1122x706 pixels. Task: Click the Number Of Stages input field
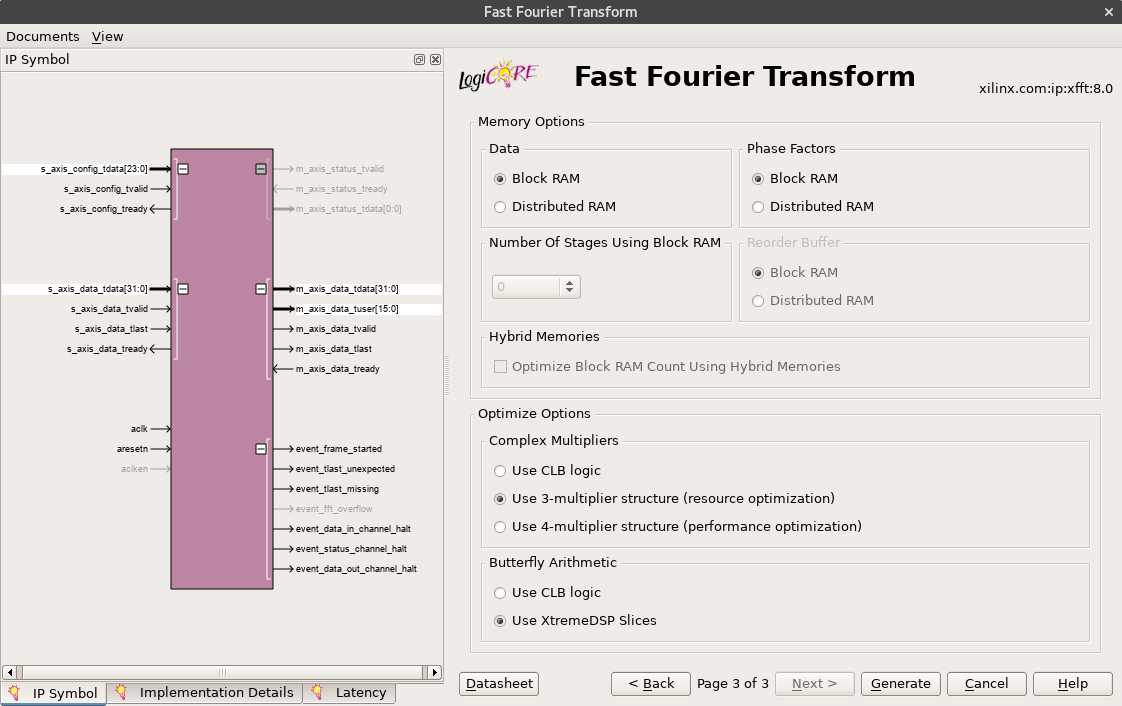(x=526, y=287)
